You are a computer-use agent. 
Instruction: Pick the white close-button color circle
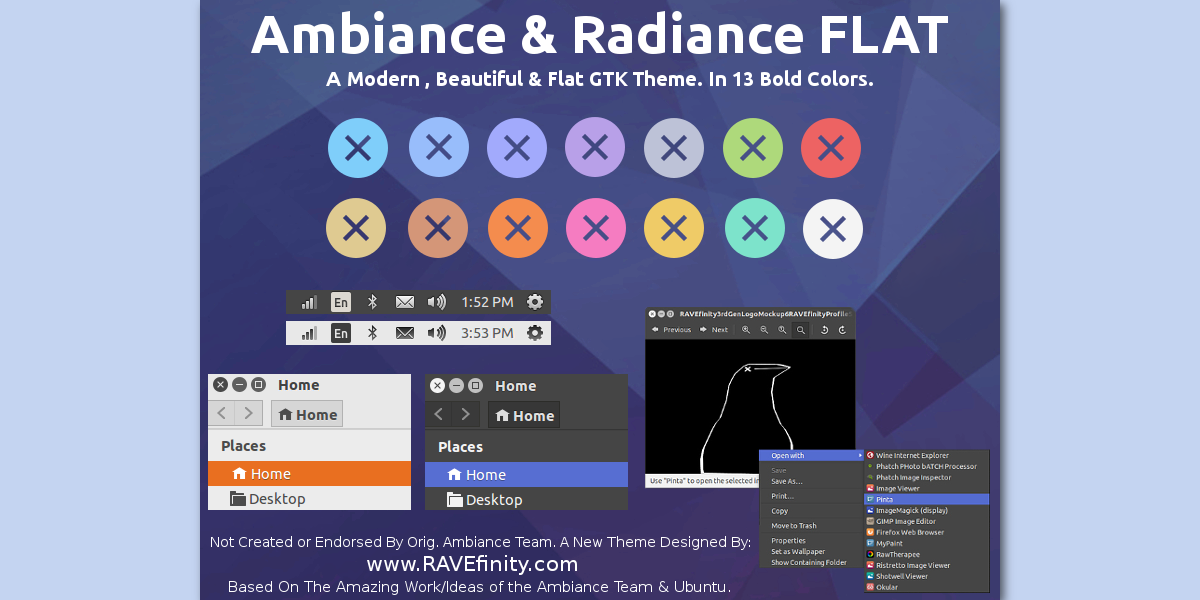(833, 229)
